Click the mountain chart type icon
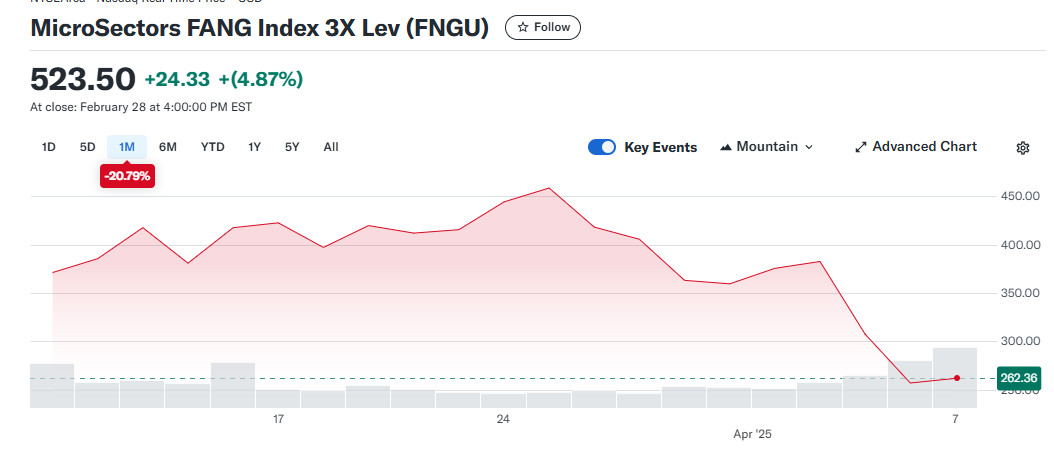This screenshot has height=459, width=1054. point(725,147)
